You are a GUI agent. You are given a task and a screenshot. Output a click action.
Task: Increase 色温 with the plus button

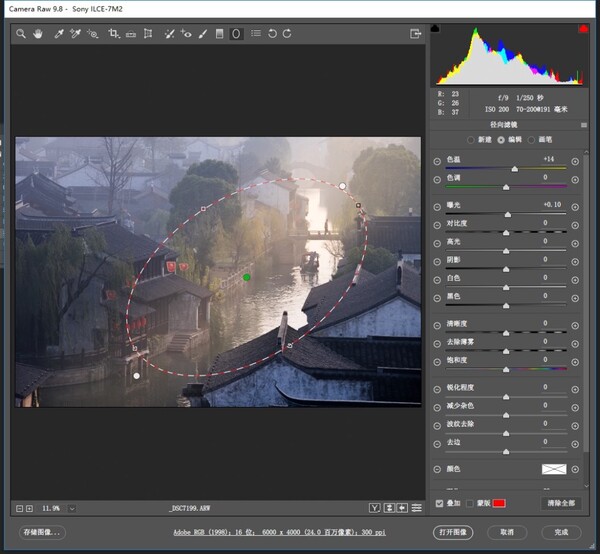(575, 161)
